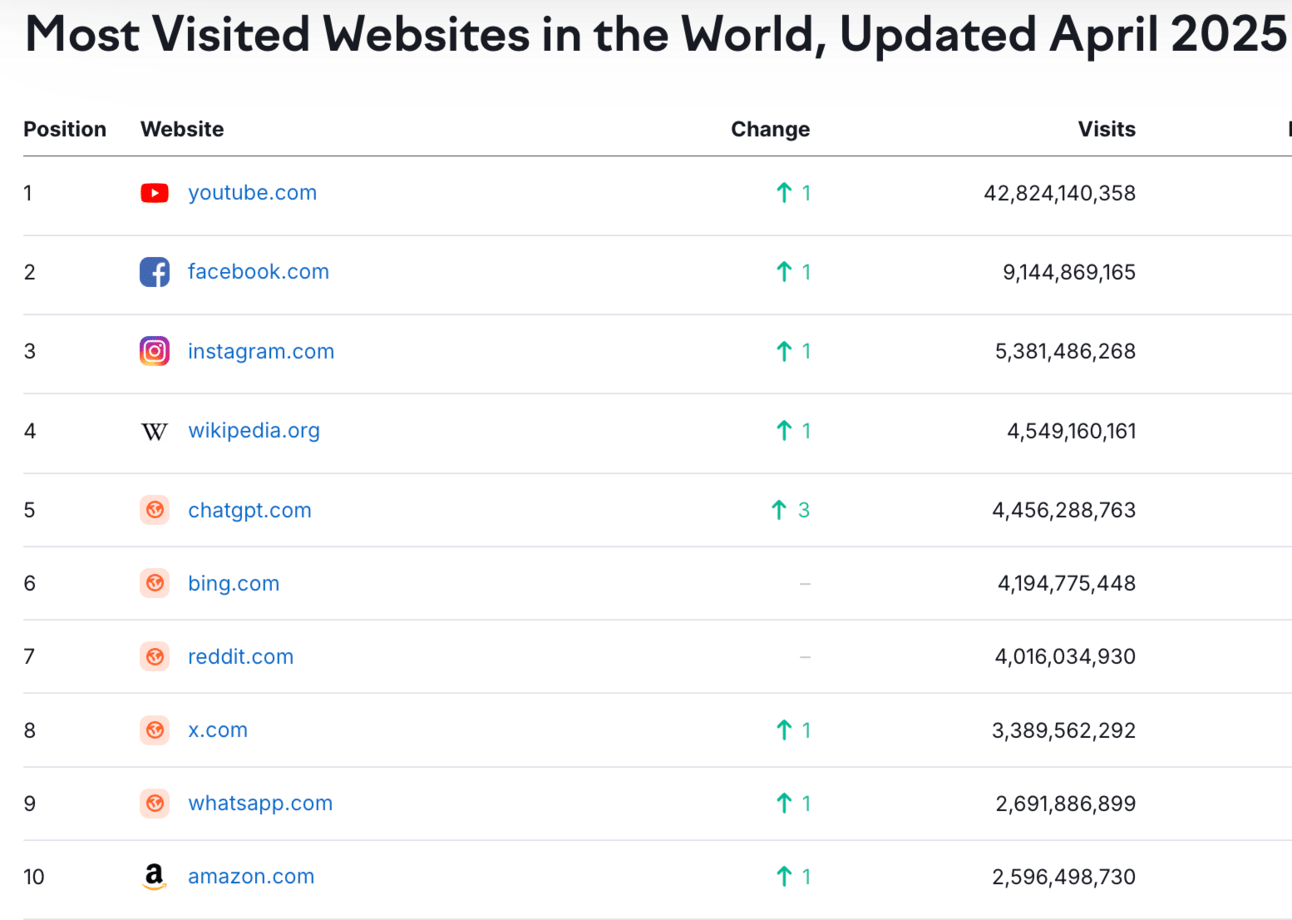
Task: Click the Wikipedia W icon
Action: 154,431
